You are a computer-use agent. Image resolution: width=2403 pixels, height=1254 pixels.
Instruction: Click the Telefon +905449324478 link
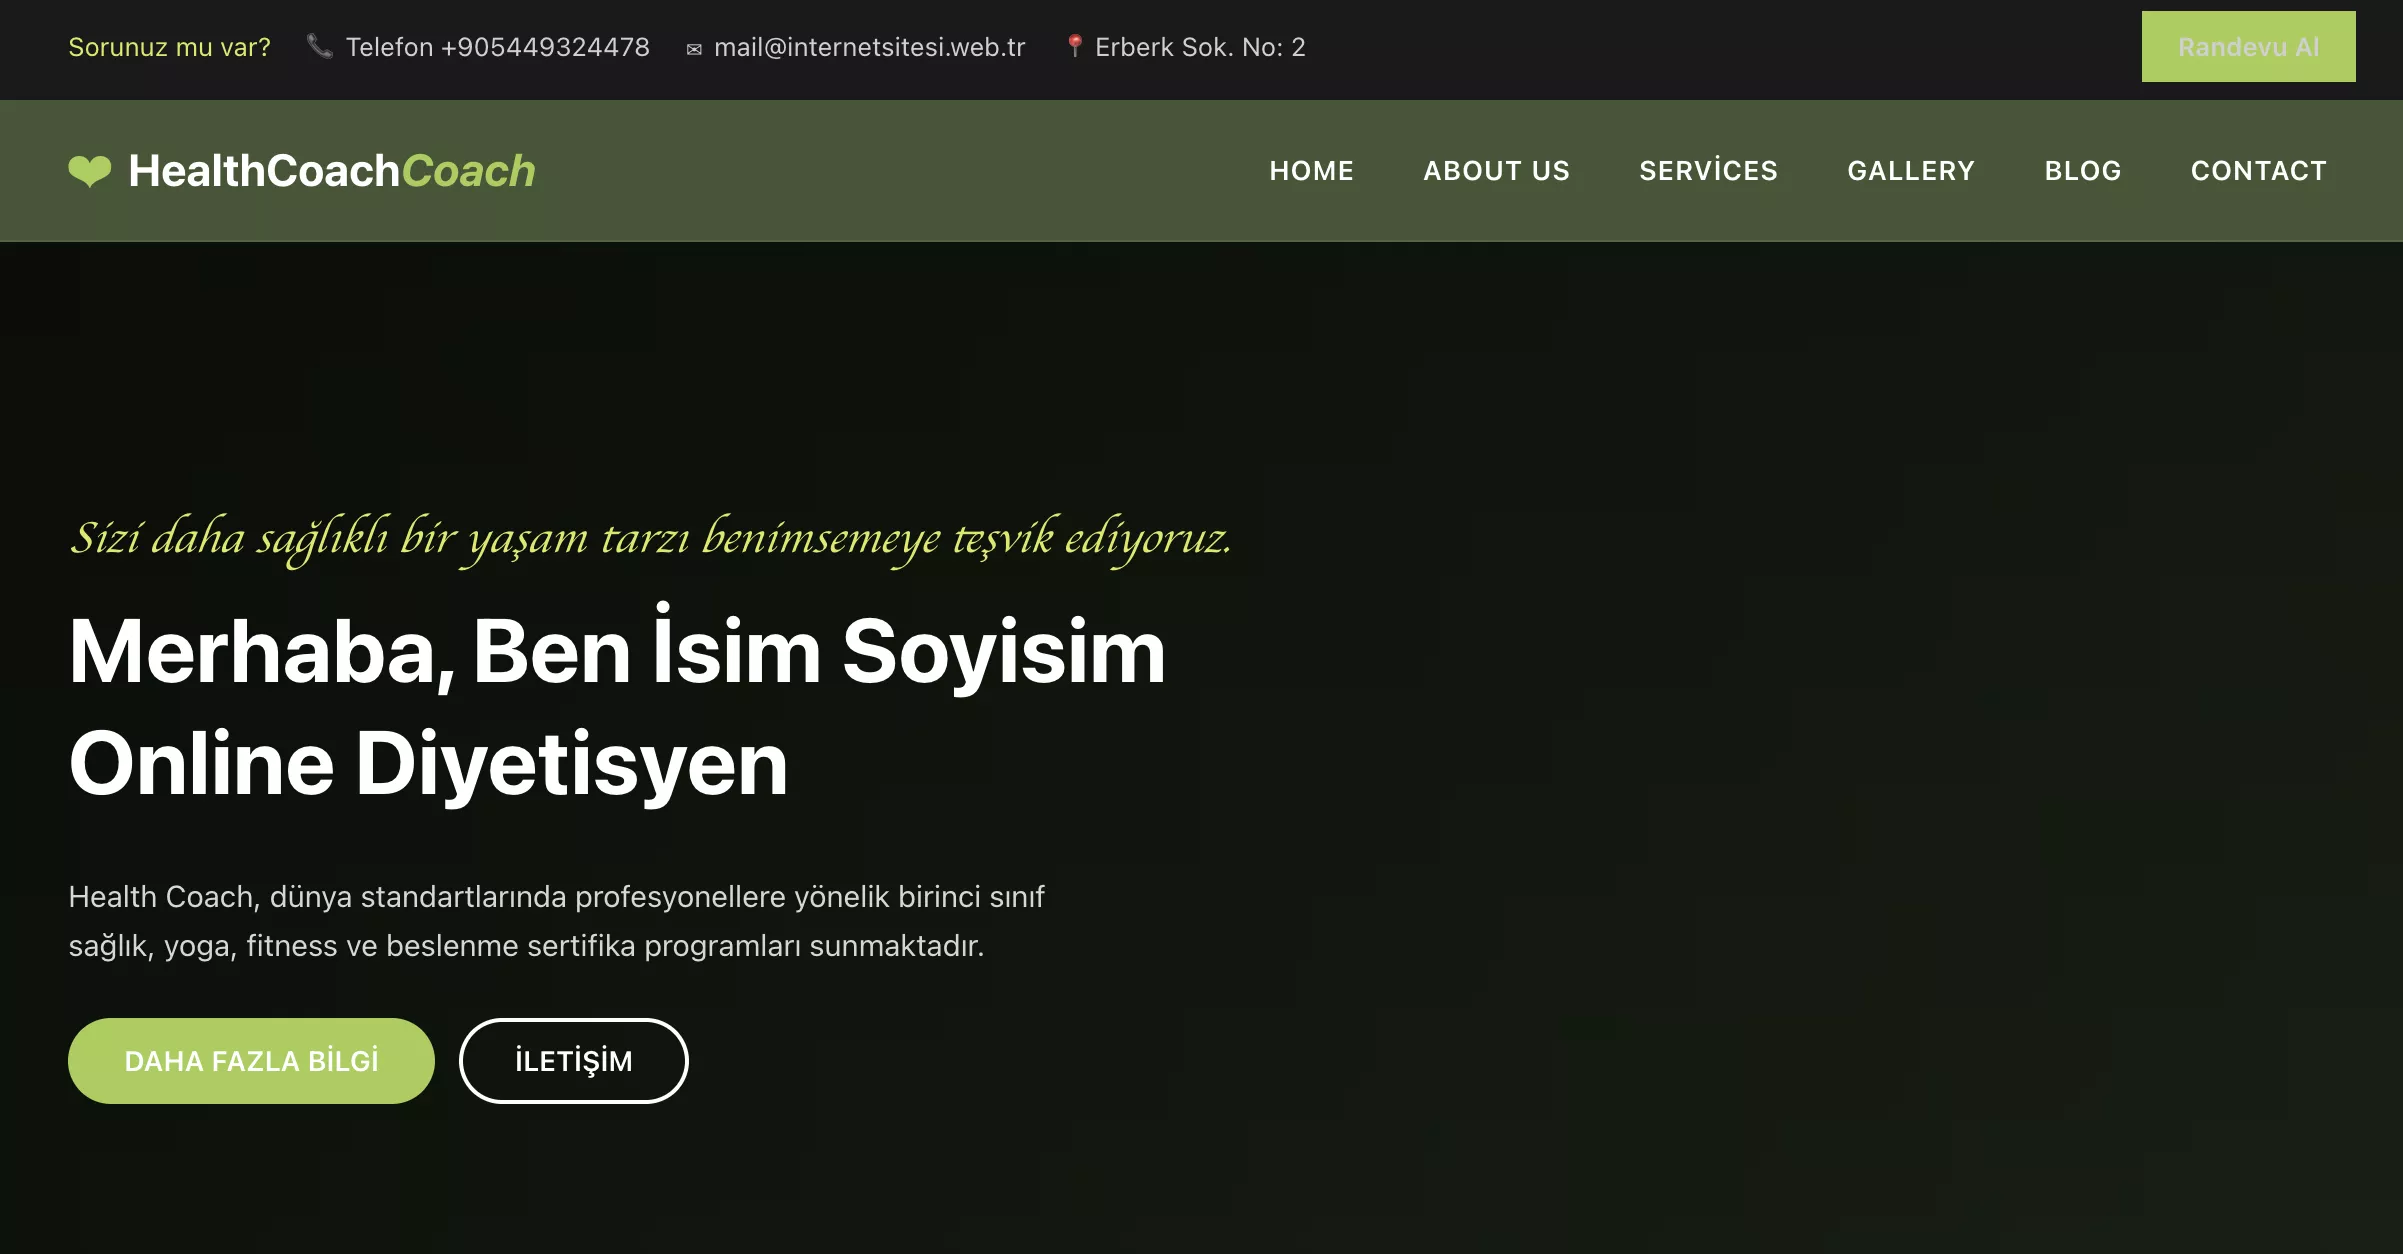pos(497,47)
